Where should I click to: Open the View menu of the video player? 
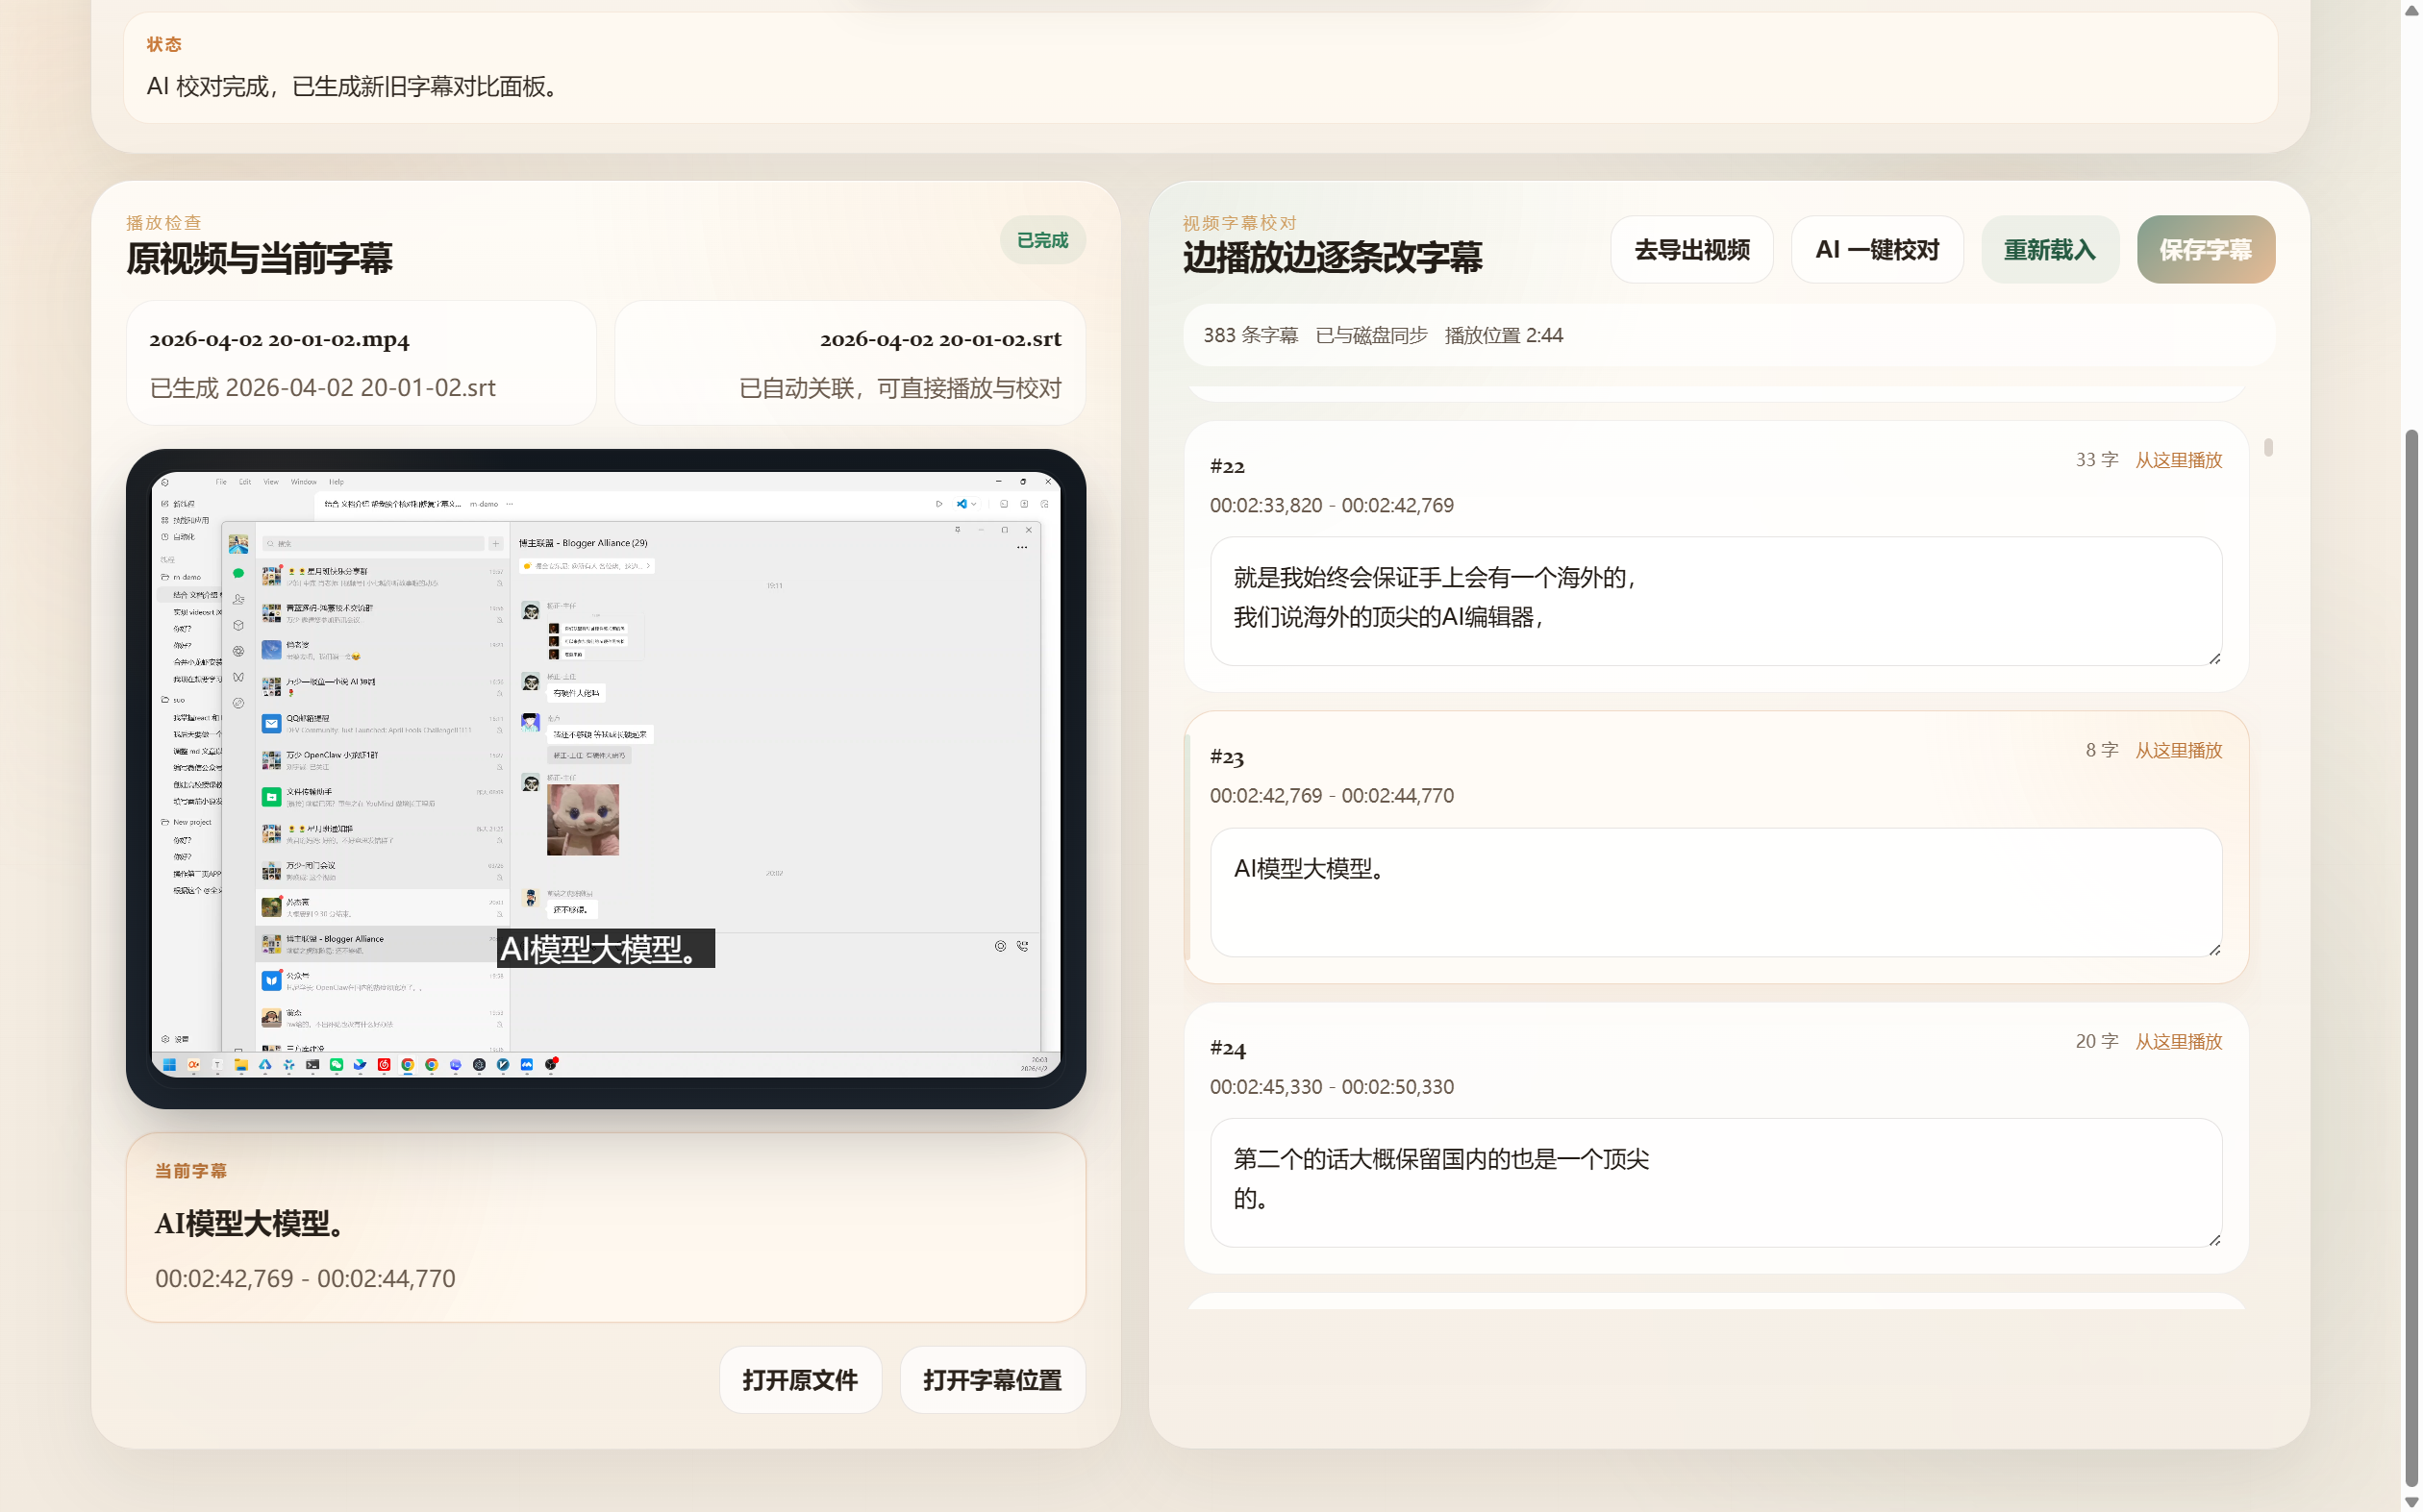tap(270, 482)
